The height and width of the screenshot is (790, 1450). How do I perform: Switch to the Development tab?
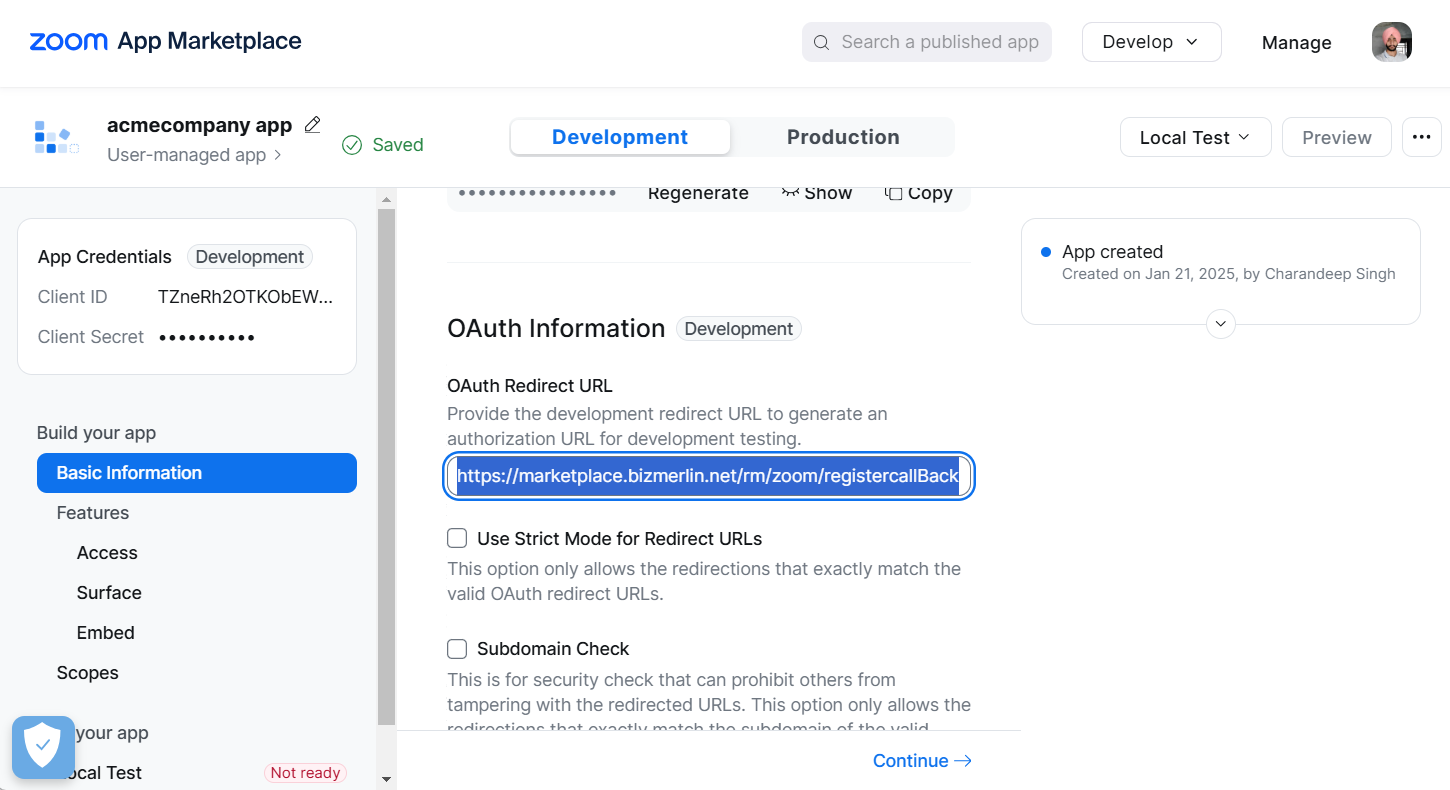tap(620, 137)
